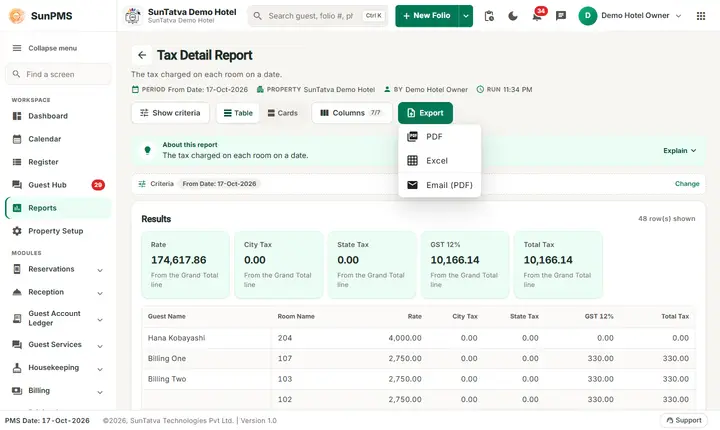Expand the Billing module
Viewport: 720px width, 430px height.
coord(58,390)
